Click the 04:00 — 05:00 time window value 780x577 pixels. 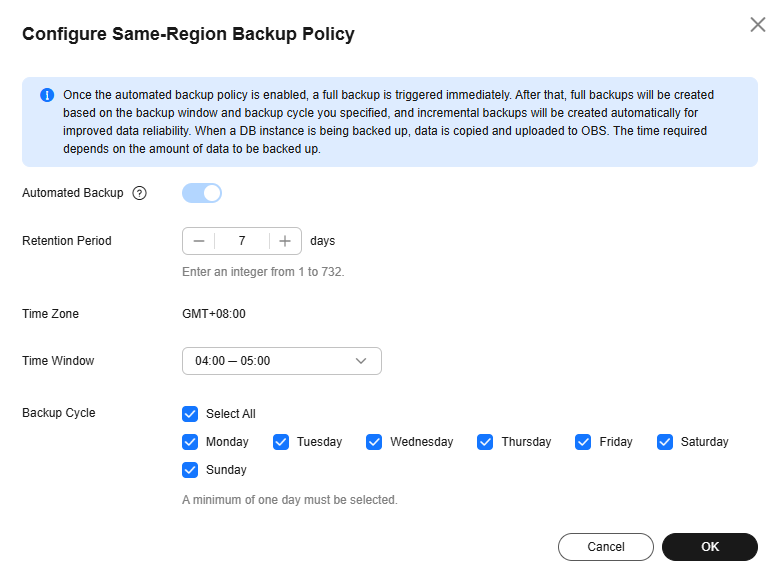click(233, 361)
